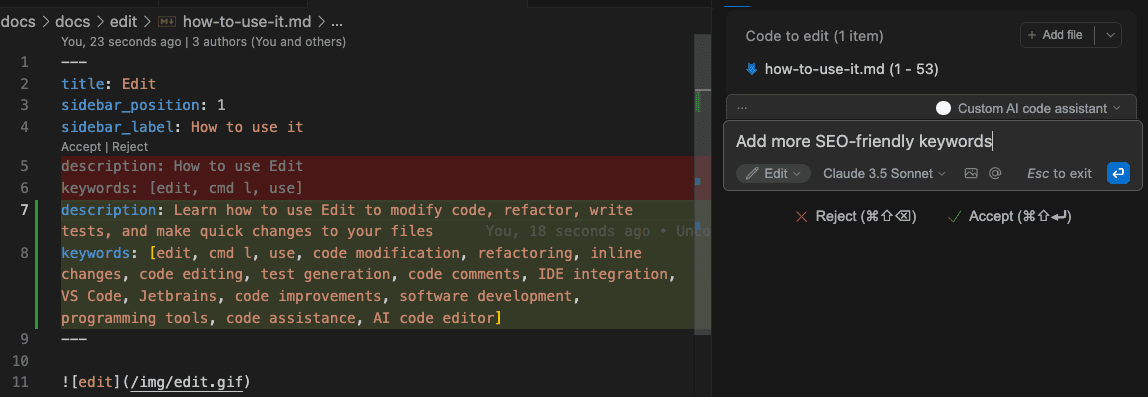The height and width of the screenshot is (397, 1148).
Task: Click Reject button in the chat panel
Action: (x=855, y=216)
